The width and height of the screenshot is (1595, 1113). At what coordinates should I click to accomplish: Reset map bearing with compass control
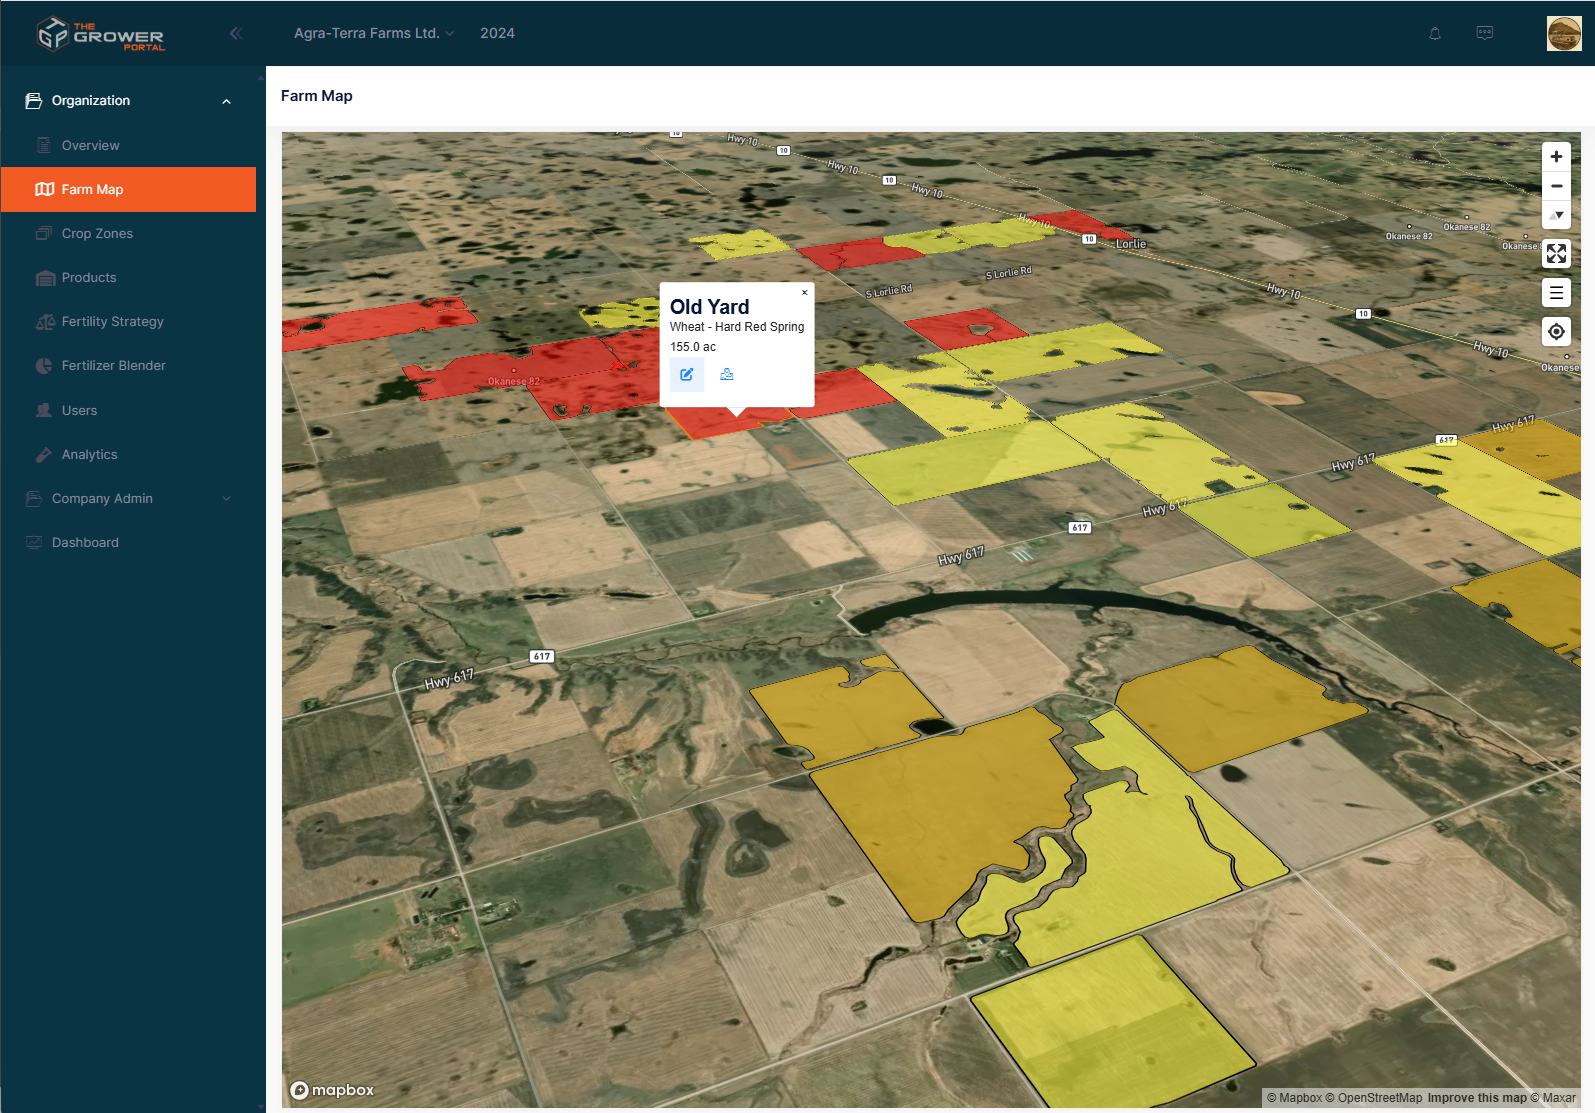[x=1556, y=215]
